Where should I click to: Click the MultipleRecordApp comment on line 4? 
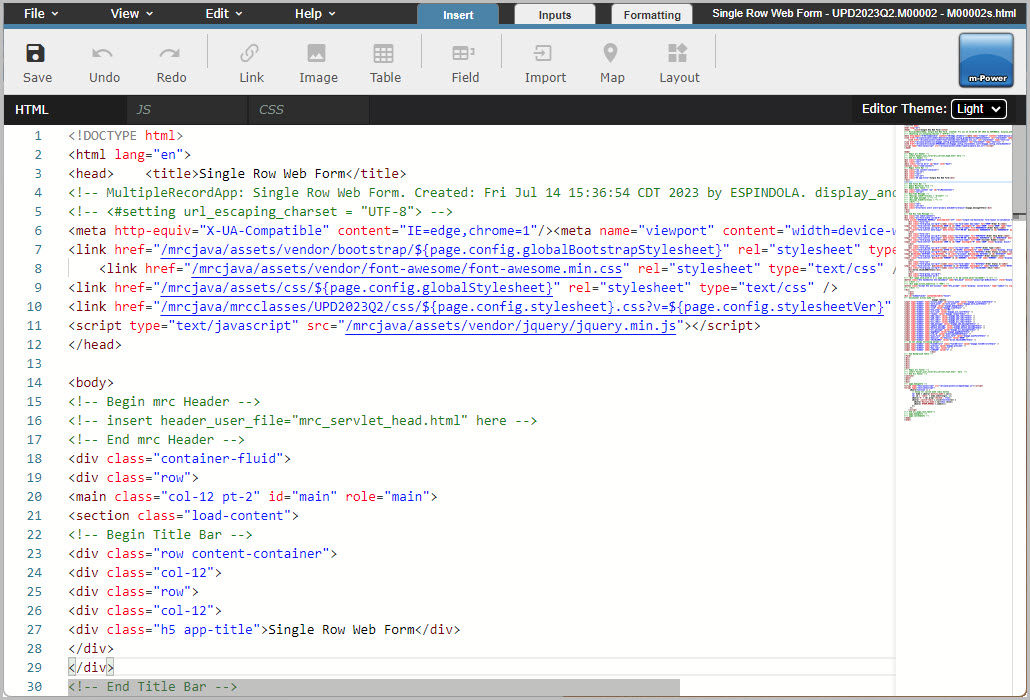[x=482, y=193]
